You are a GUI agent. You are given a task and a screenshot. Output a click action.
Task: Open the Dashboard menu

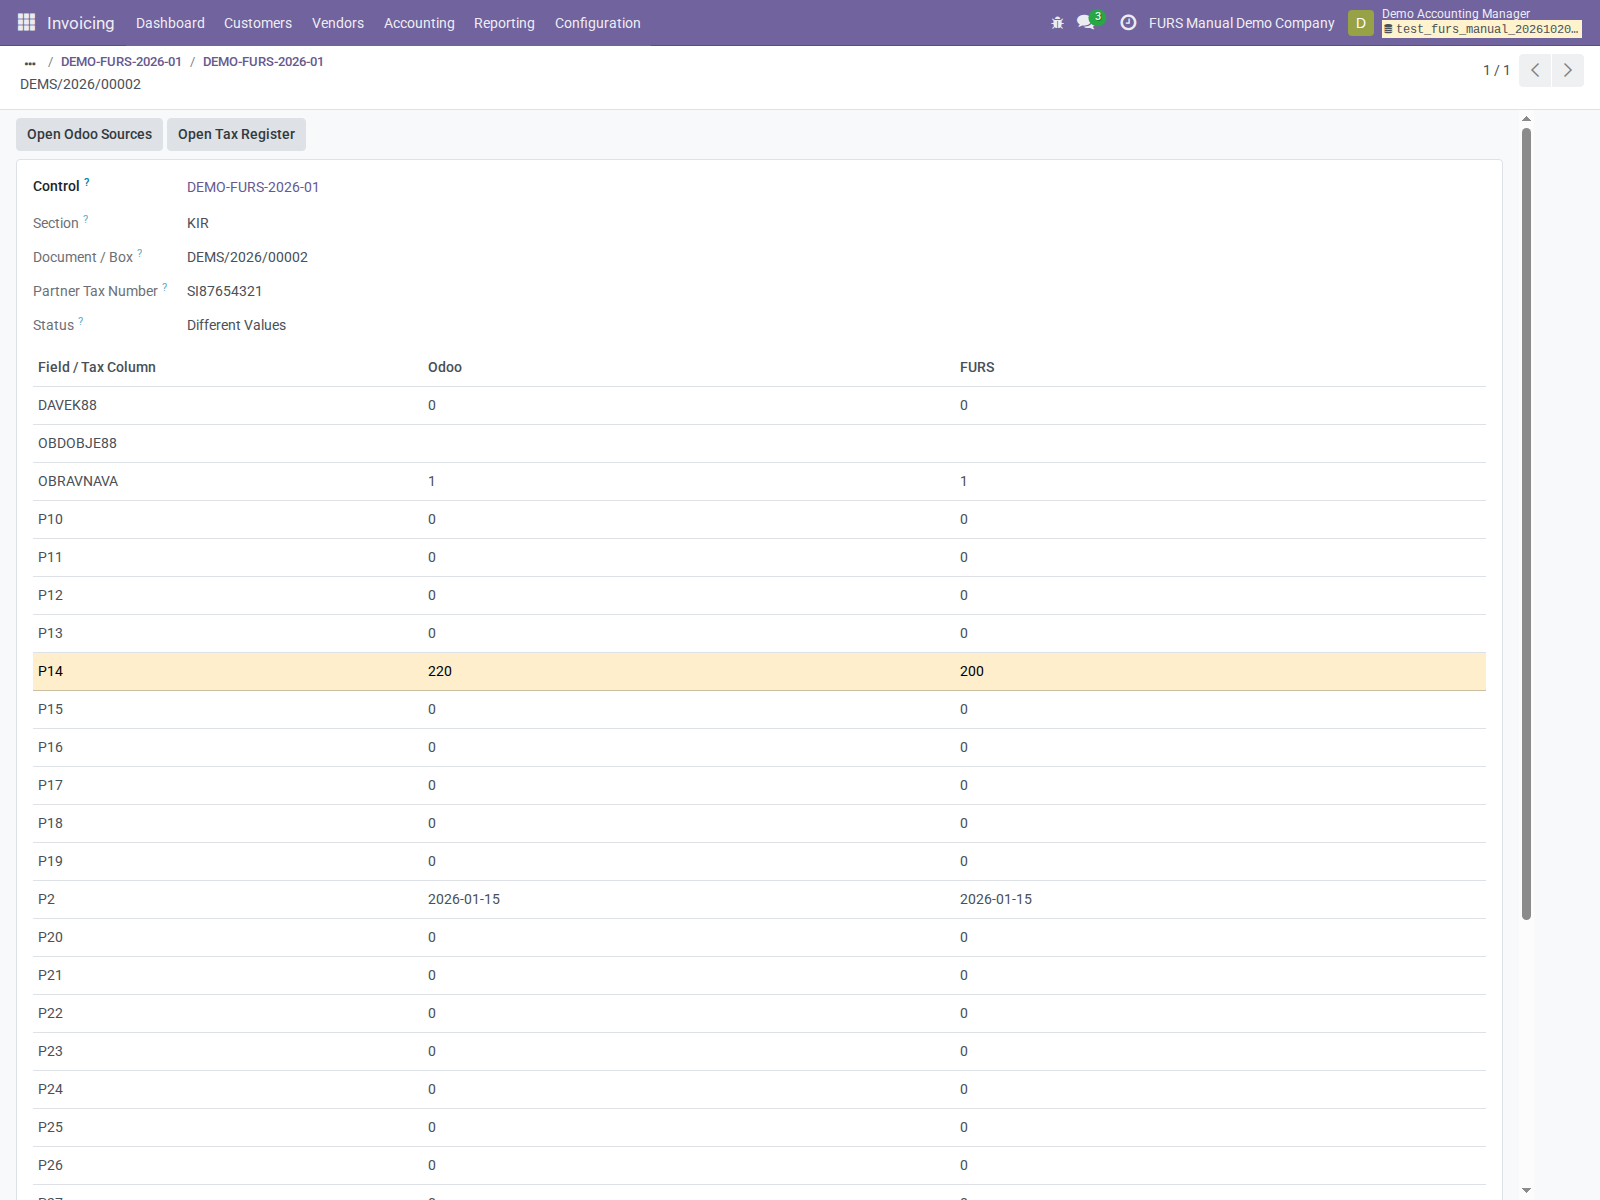point(170,22)
